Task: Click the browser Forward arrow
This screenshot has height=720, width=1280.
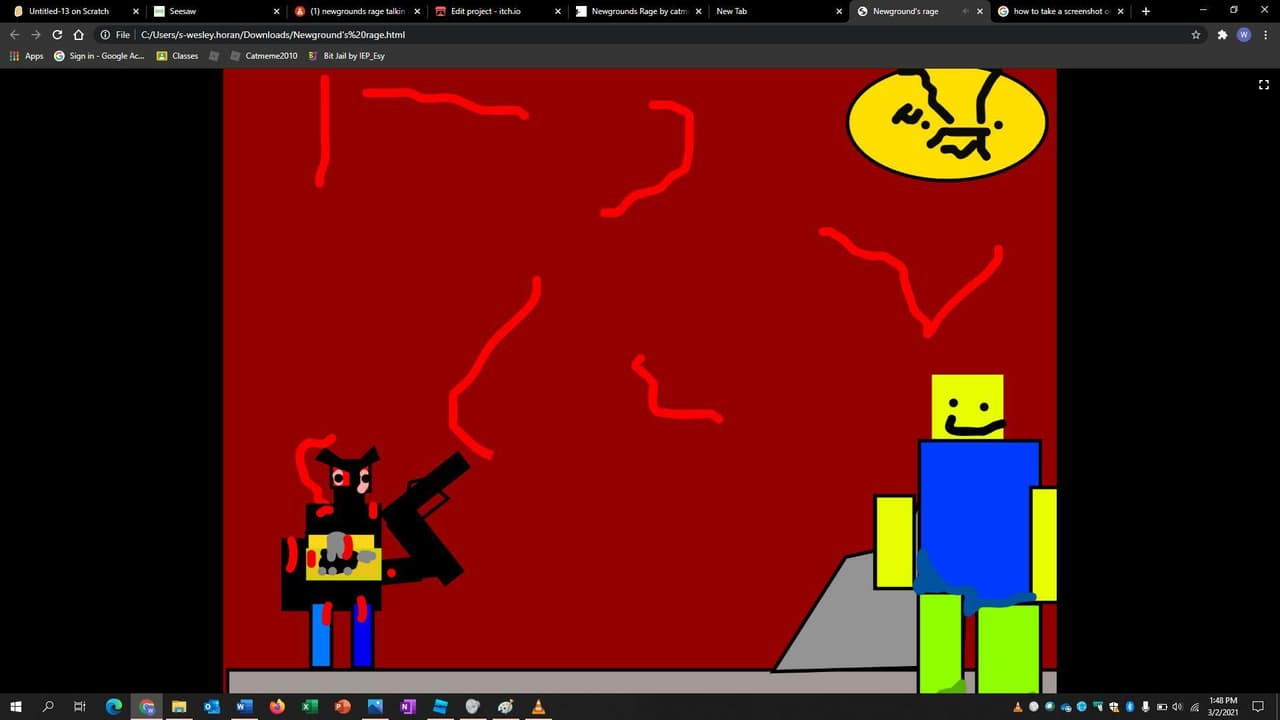Action: coord(36,34)
